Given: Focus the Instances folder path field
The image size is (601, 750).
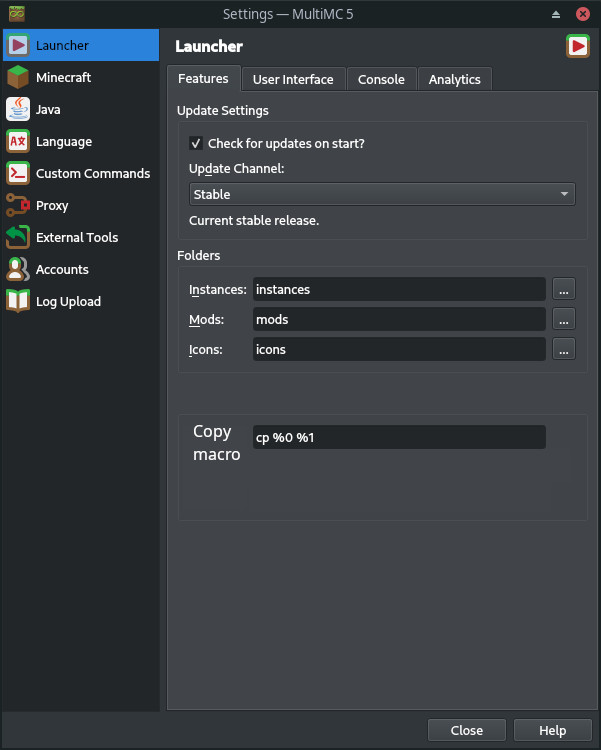Looking at the screenshot, I should (399, 289).
